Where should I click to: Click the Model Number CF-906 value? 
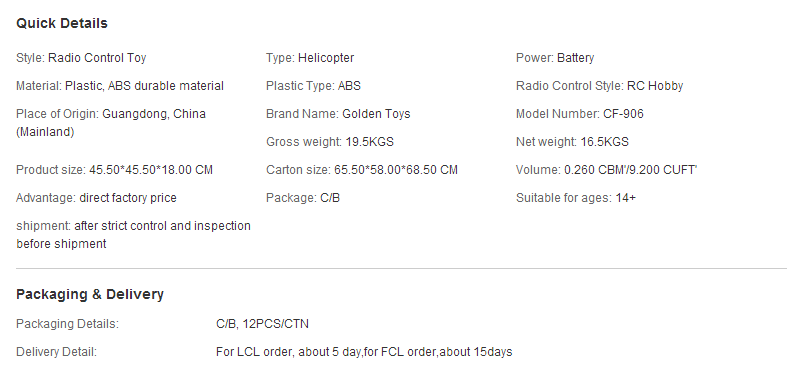[623, 114]
